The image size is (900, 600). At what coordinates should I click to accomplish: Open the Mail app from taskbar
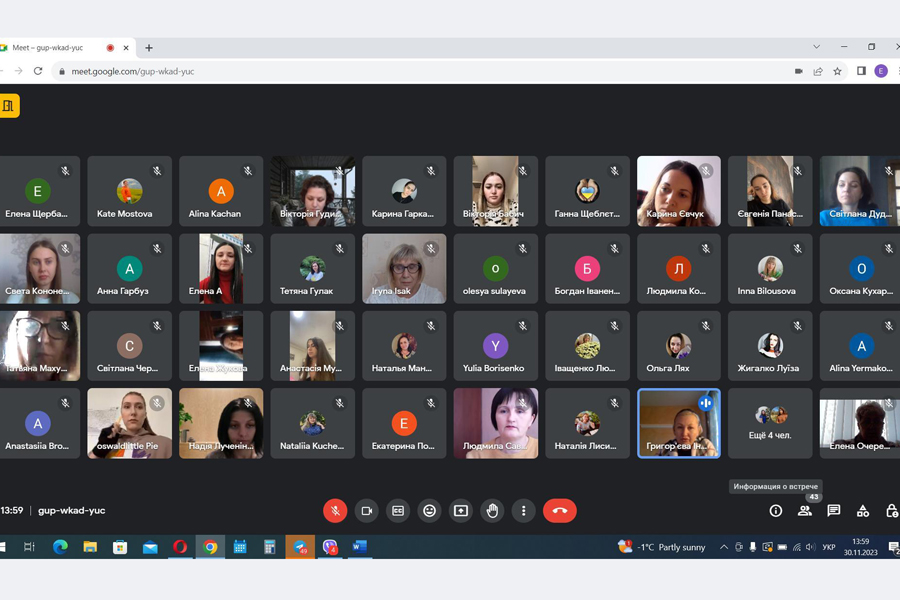pos(150,547)
